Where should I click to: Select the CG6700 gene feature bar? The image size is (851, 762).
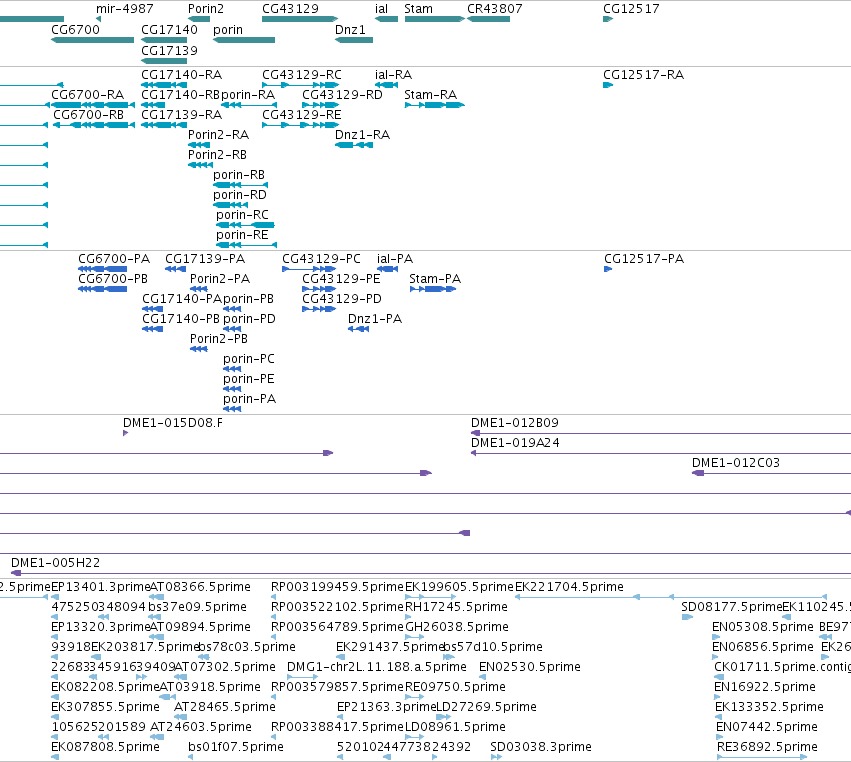click(92, 40)
